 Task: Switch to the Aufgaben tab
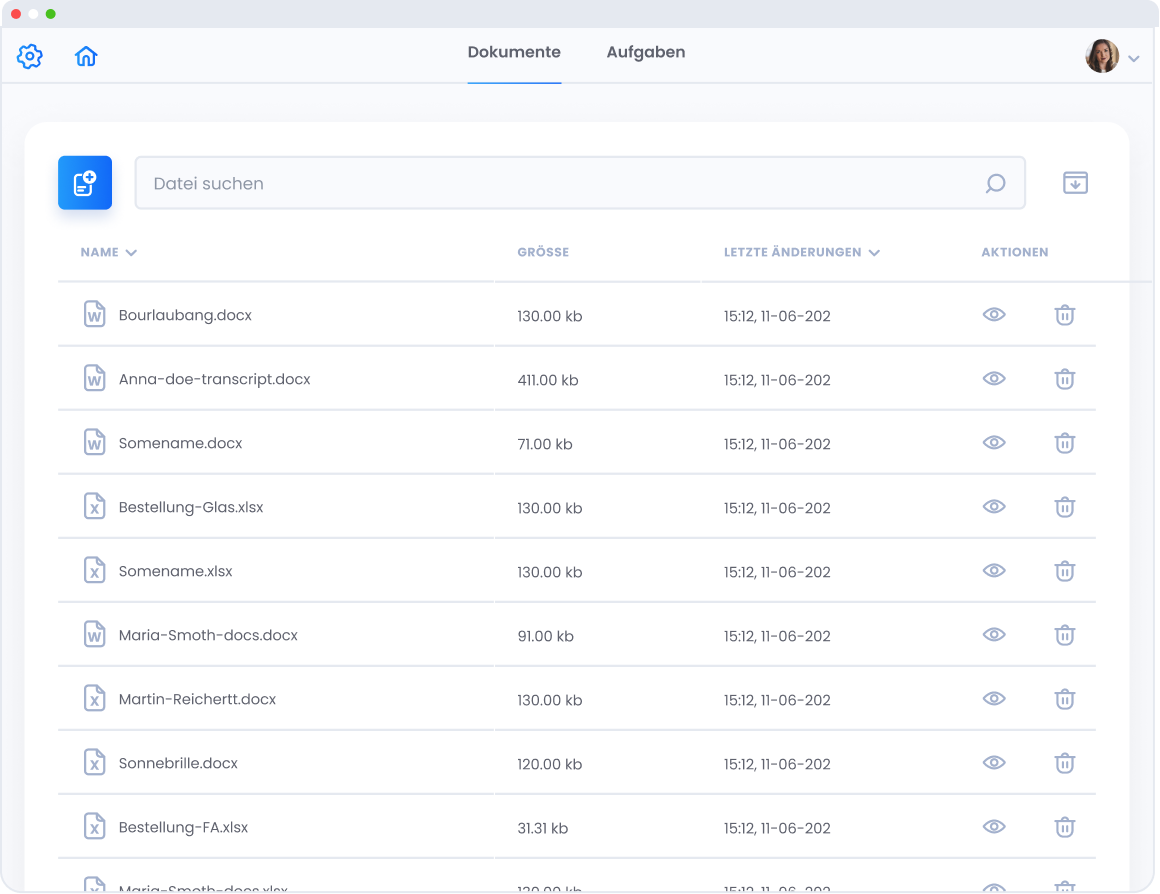tap(646, 53)
